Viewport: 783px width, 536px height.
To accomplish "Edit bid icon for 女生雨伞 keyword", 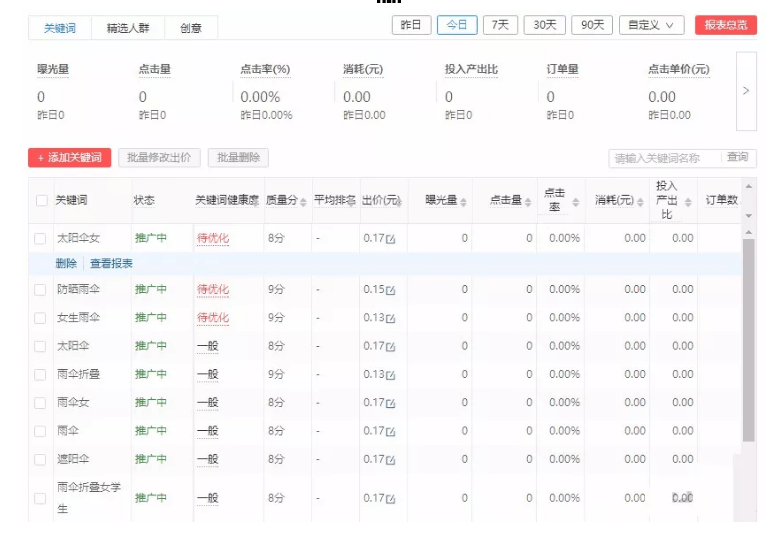I will (391, 318).
